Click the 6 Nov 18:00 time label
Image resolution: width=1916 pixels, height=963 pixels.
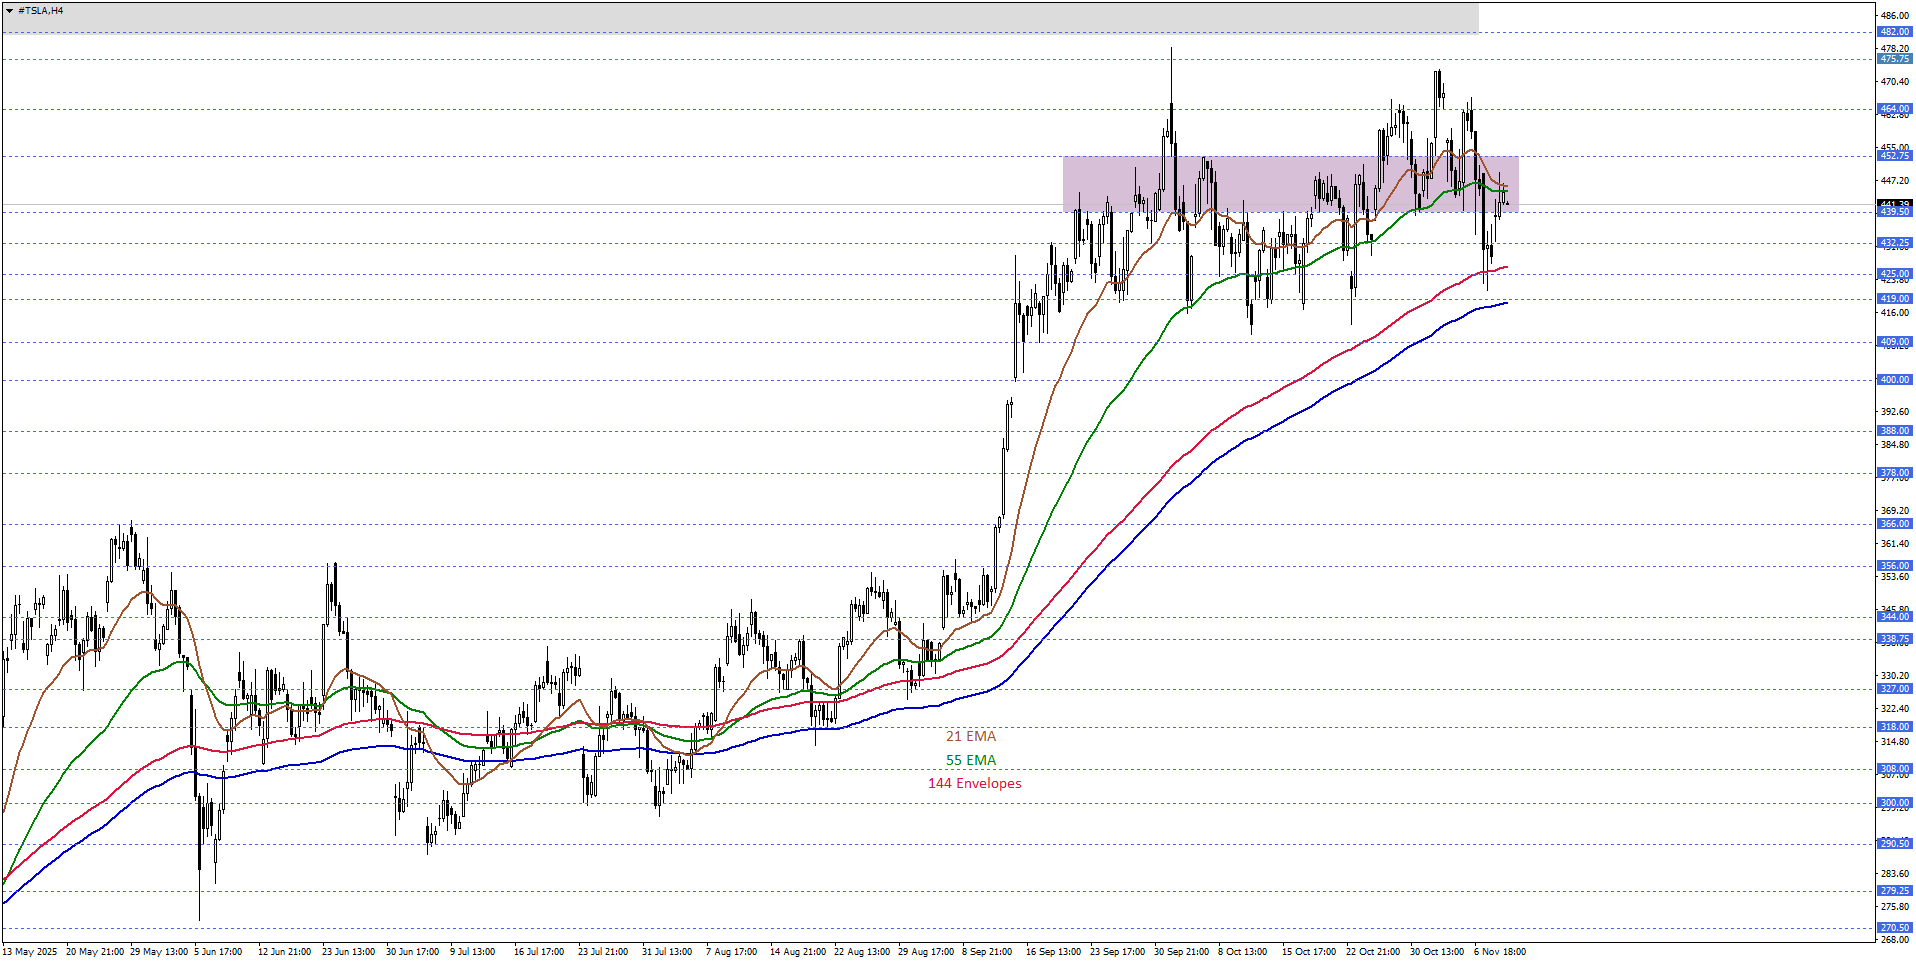(x=1499, y=952)
